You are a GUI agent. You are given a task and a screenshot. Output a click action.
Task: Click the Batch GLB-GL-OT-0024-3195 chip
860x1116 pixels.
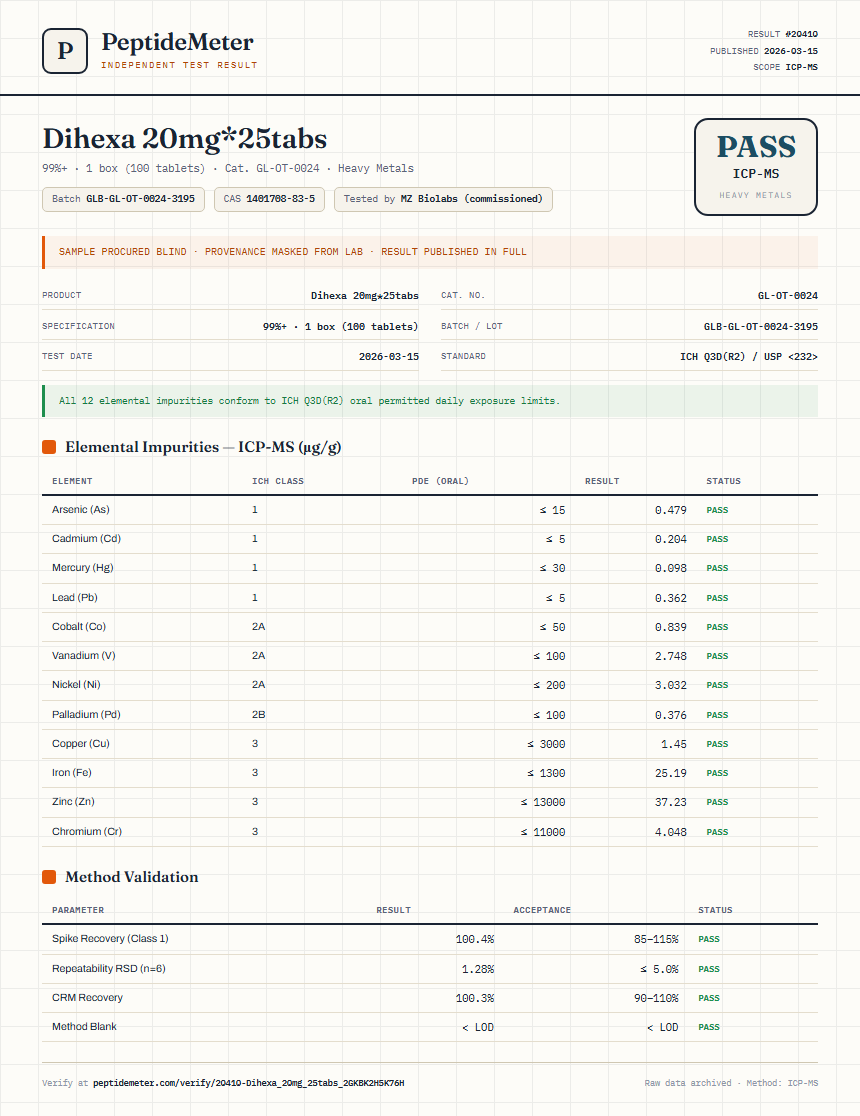(x=123, y=199)
